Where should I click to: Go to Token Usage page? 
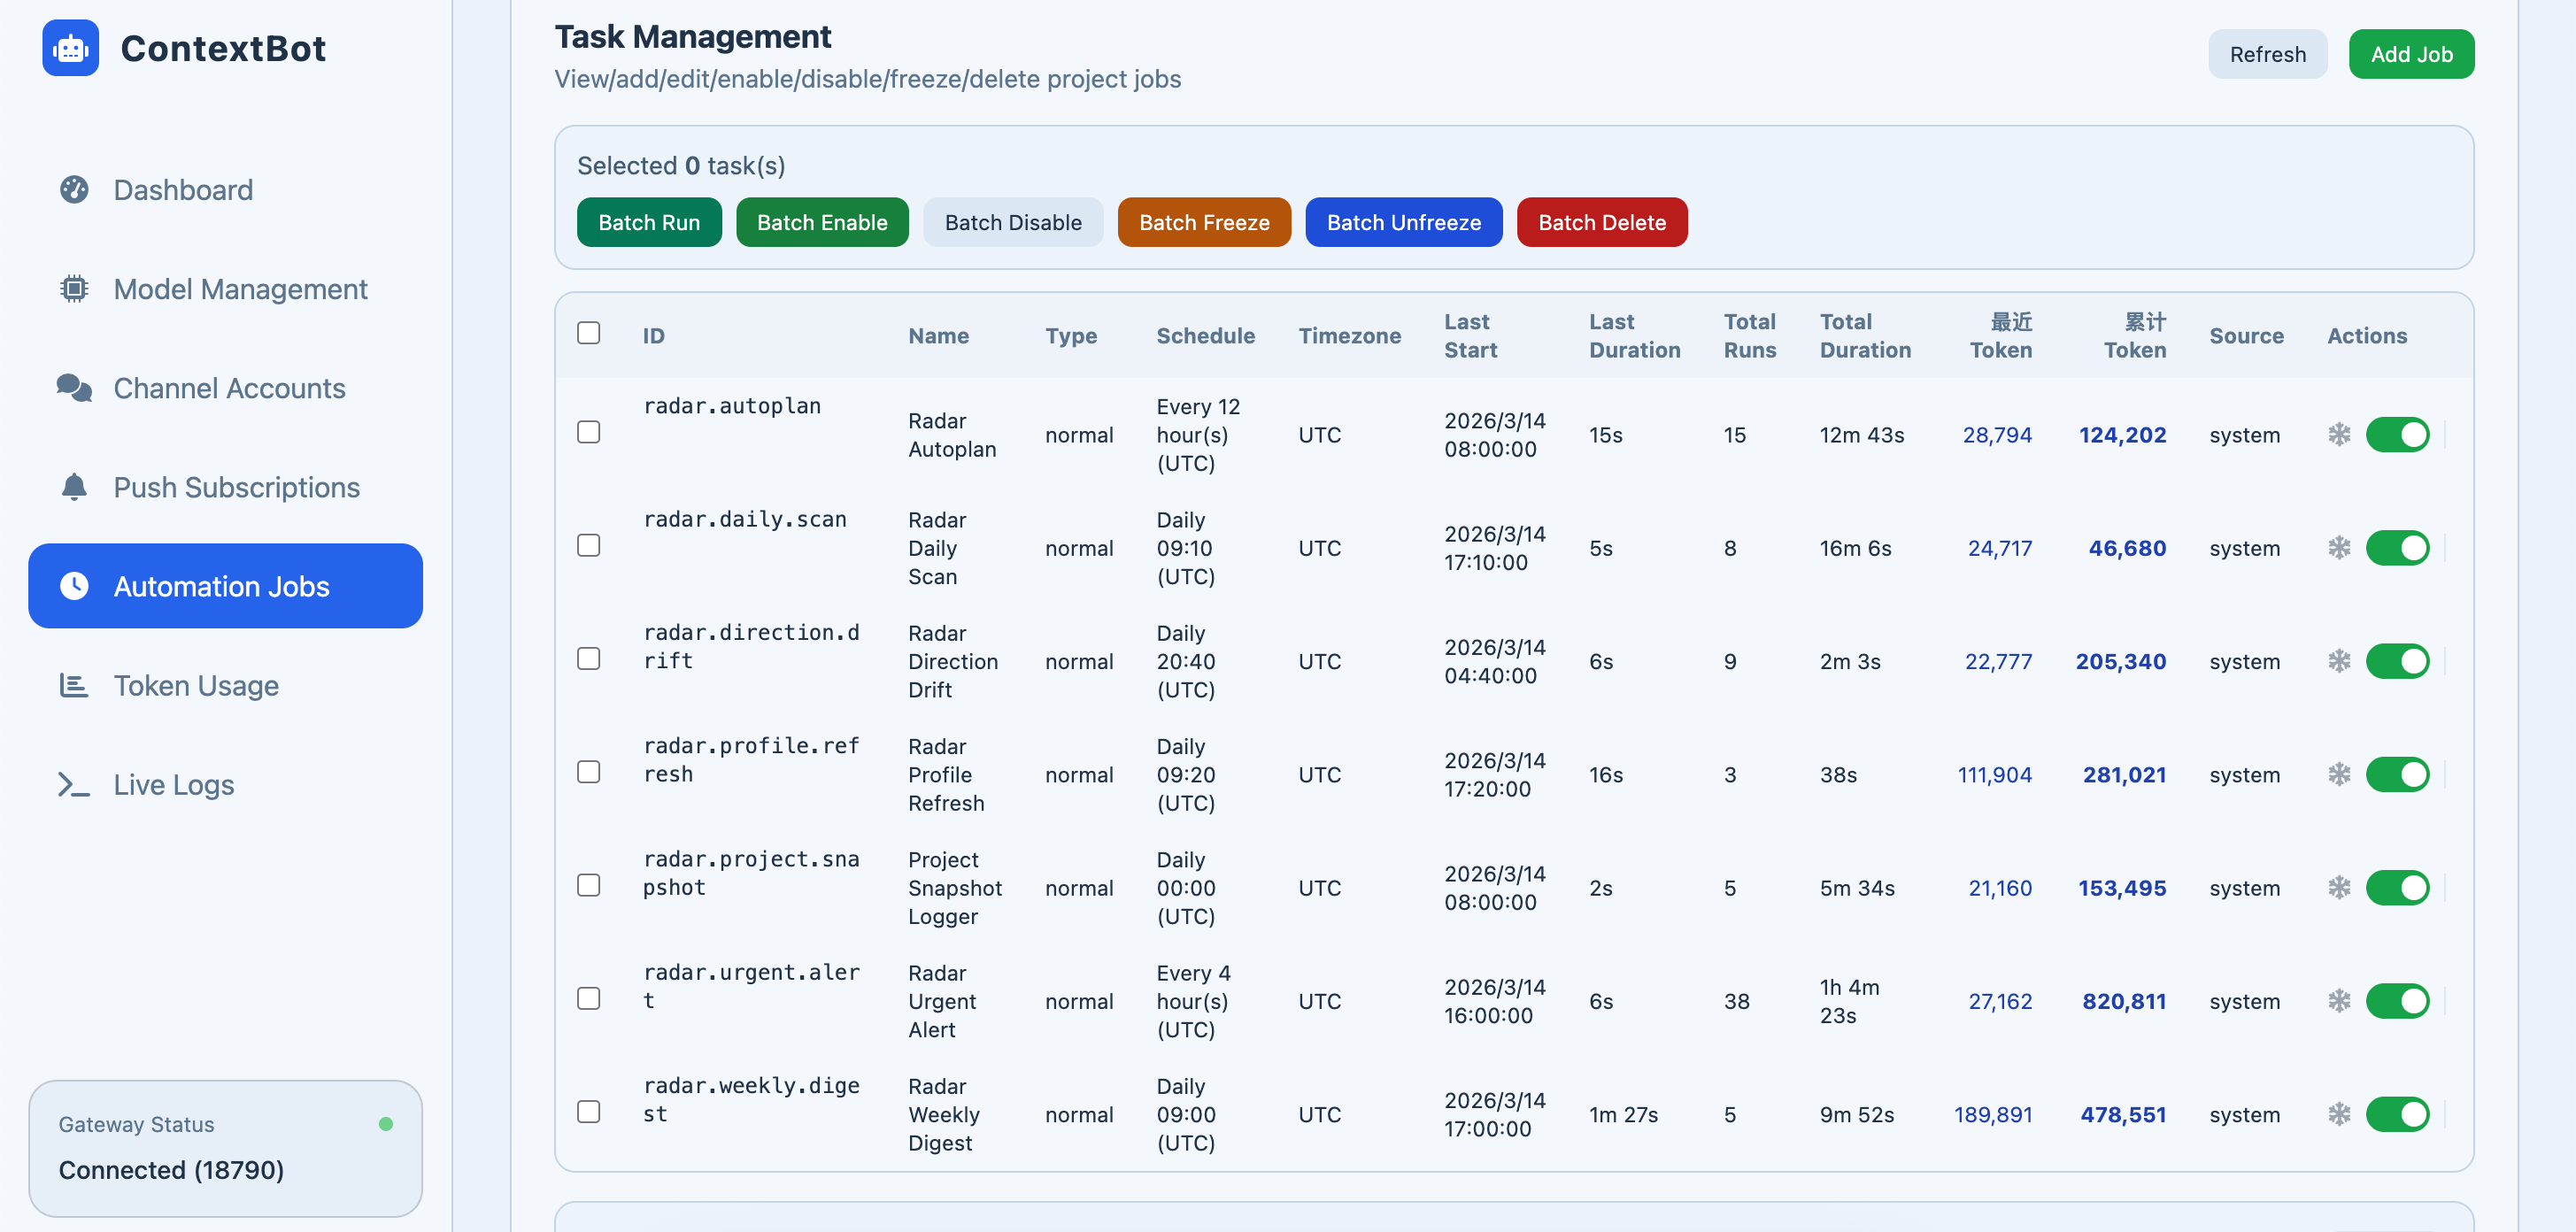pyautogui.click(x=196, y=685)
